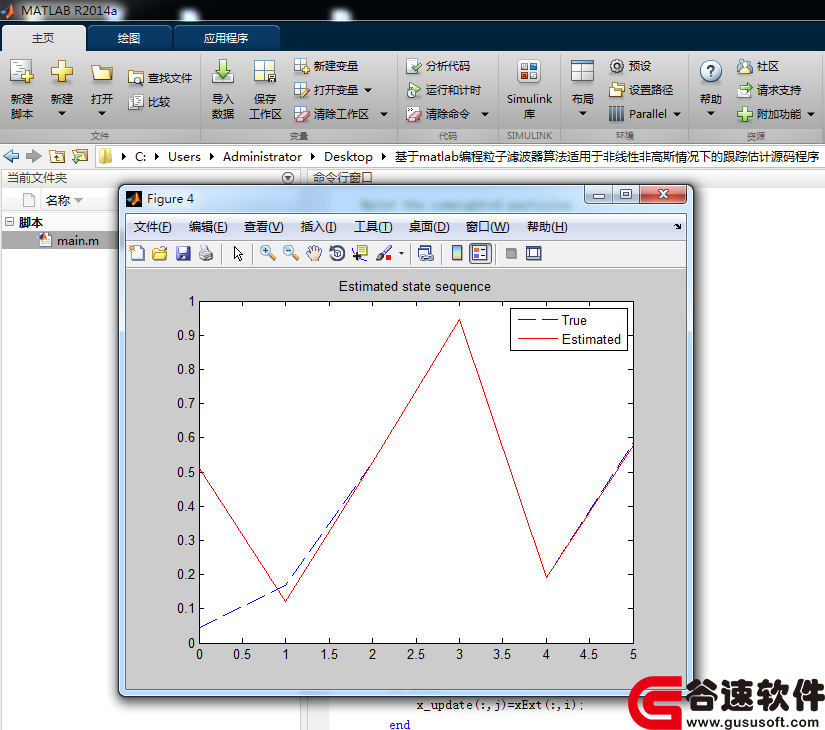Click the Layout (布局) icon
The image size is (825, 730).
tap(582, 72)
